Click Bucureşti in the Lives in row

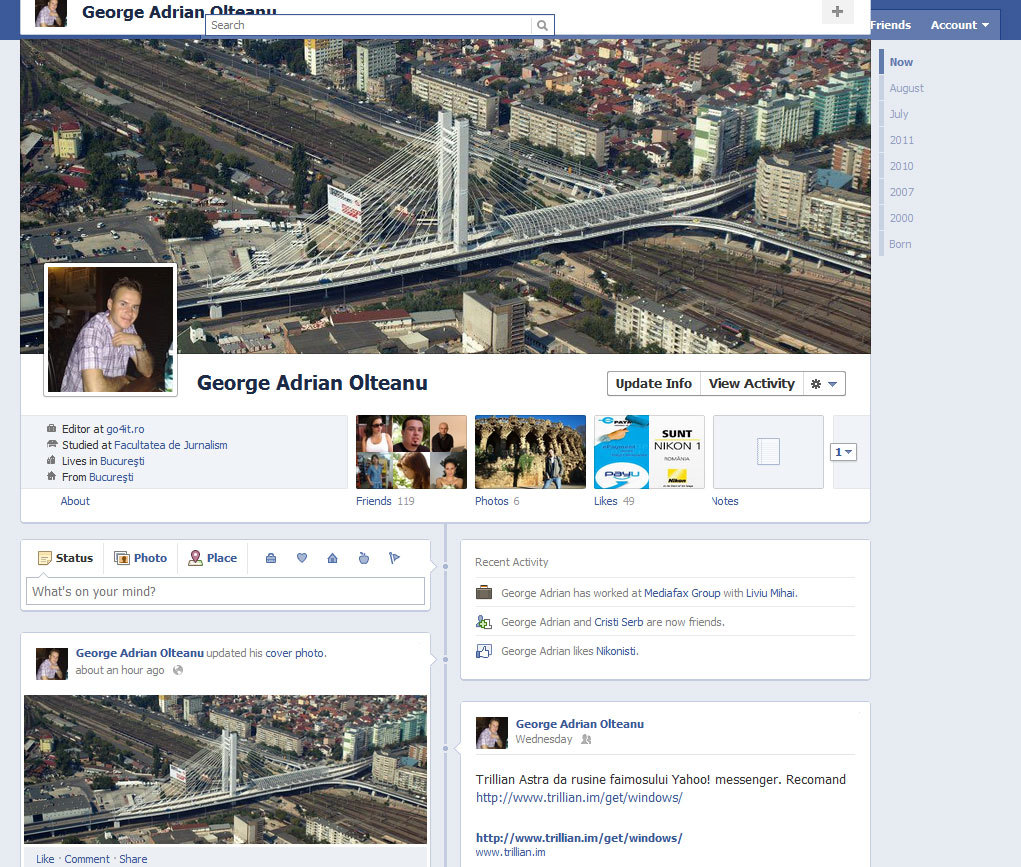pos(122,461)
